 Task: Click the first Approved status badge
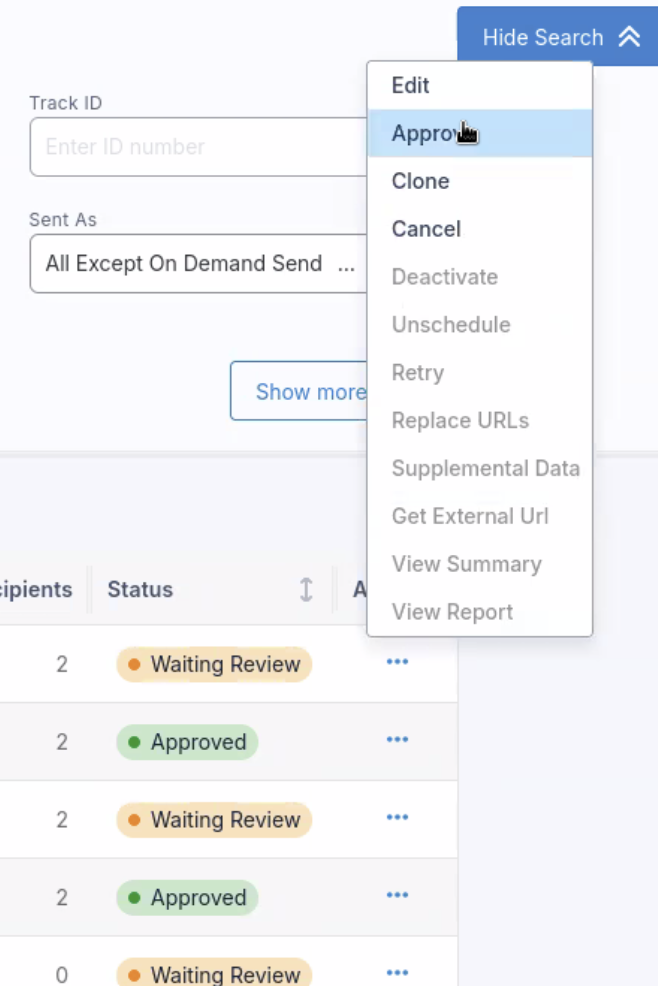tap(187, 742)
